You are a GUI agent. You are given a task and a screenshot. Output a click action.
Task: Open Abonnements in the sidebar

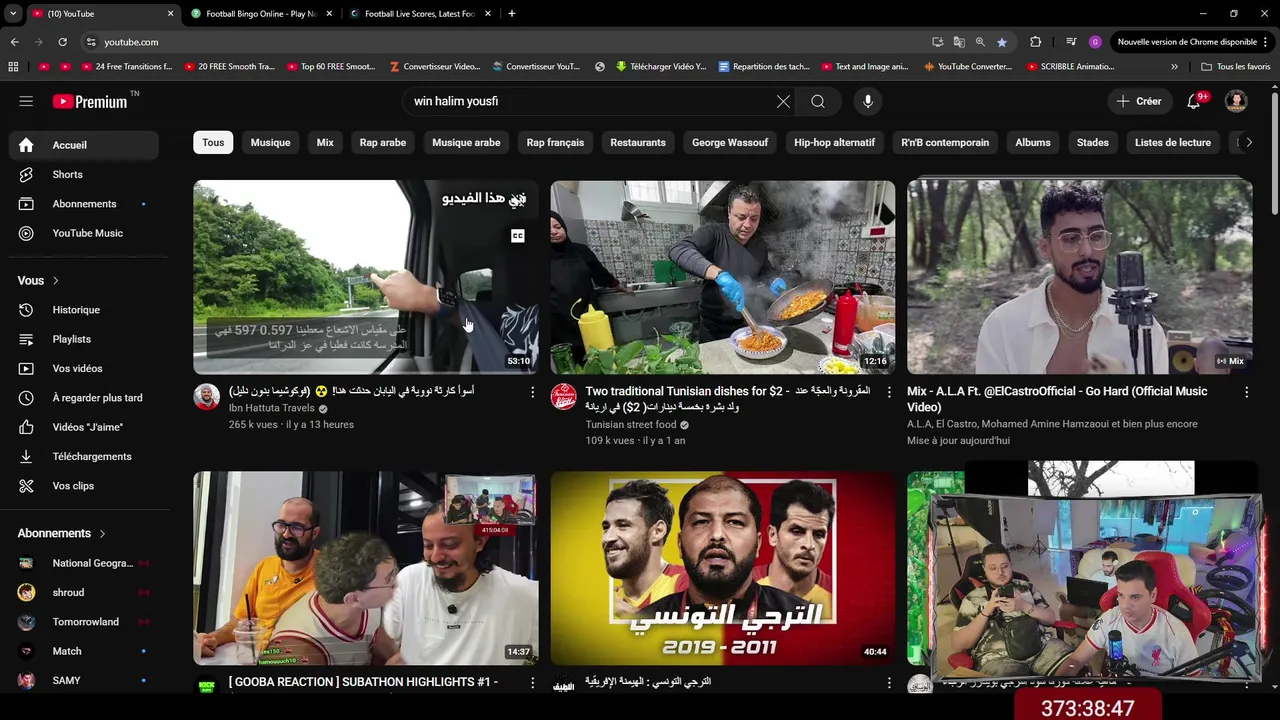tap(84, 204)
